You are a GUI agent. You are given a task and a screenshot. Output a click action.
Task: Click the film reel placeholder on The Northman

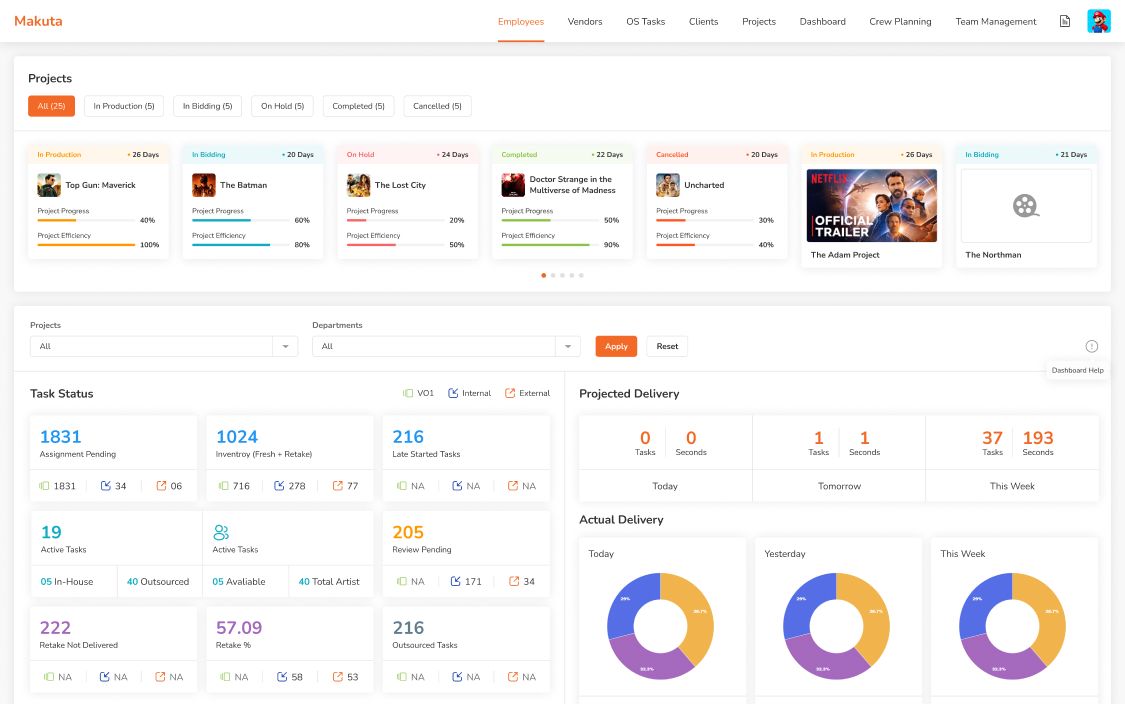1025,206
